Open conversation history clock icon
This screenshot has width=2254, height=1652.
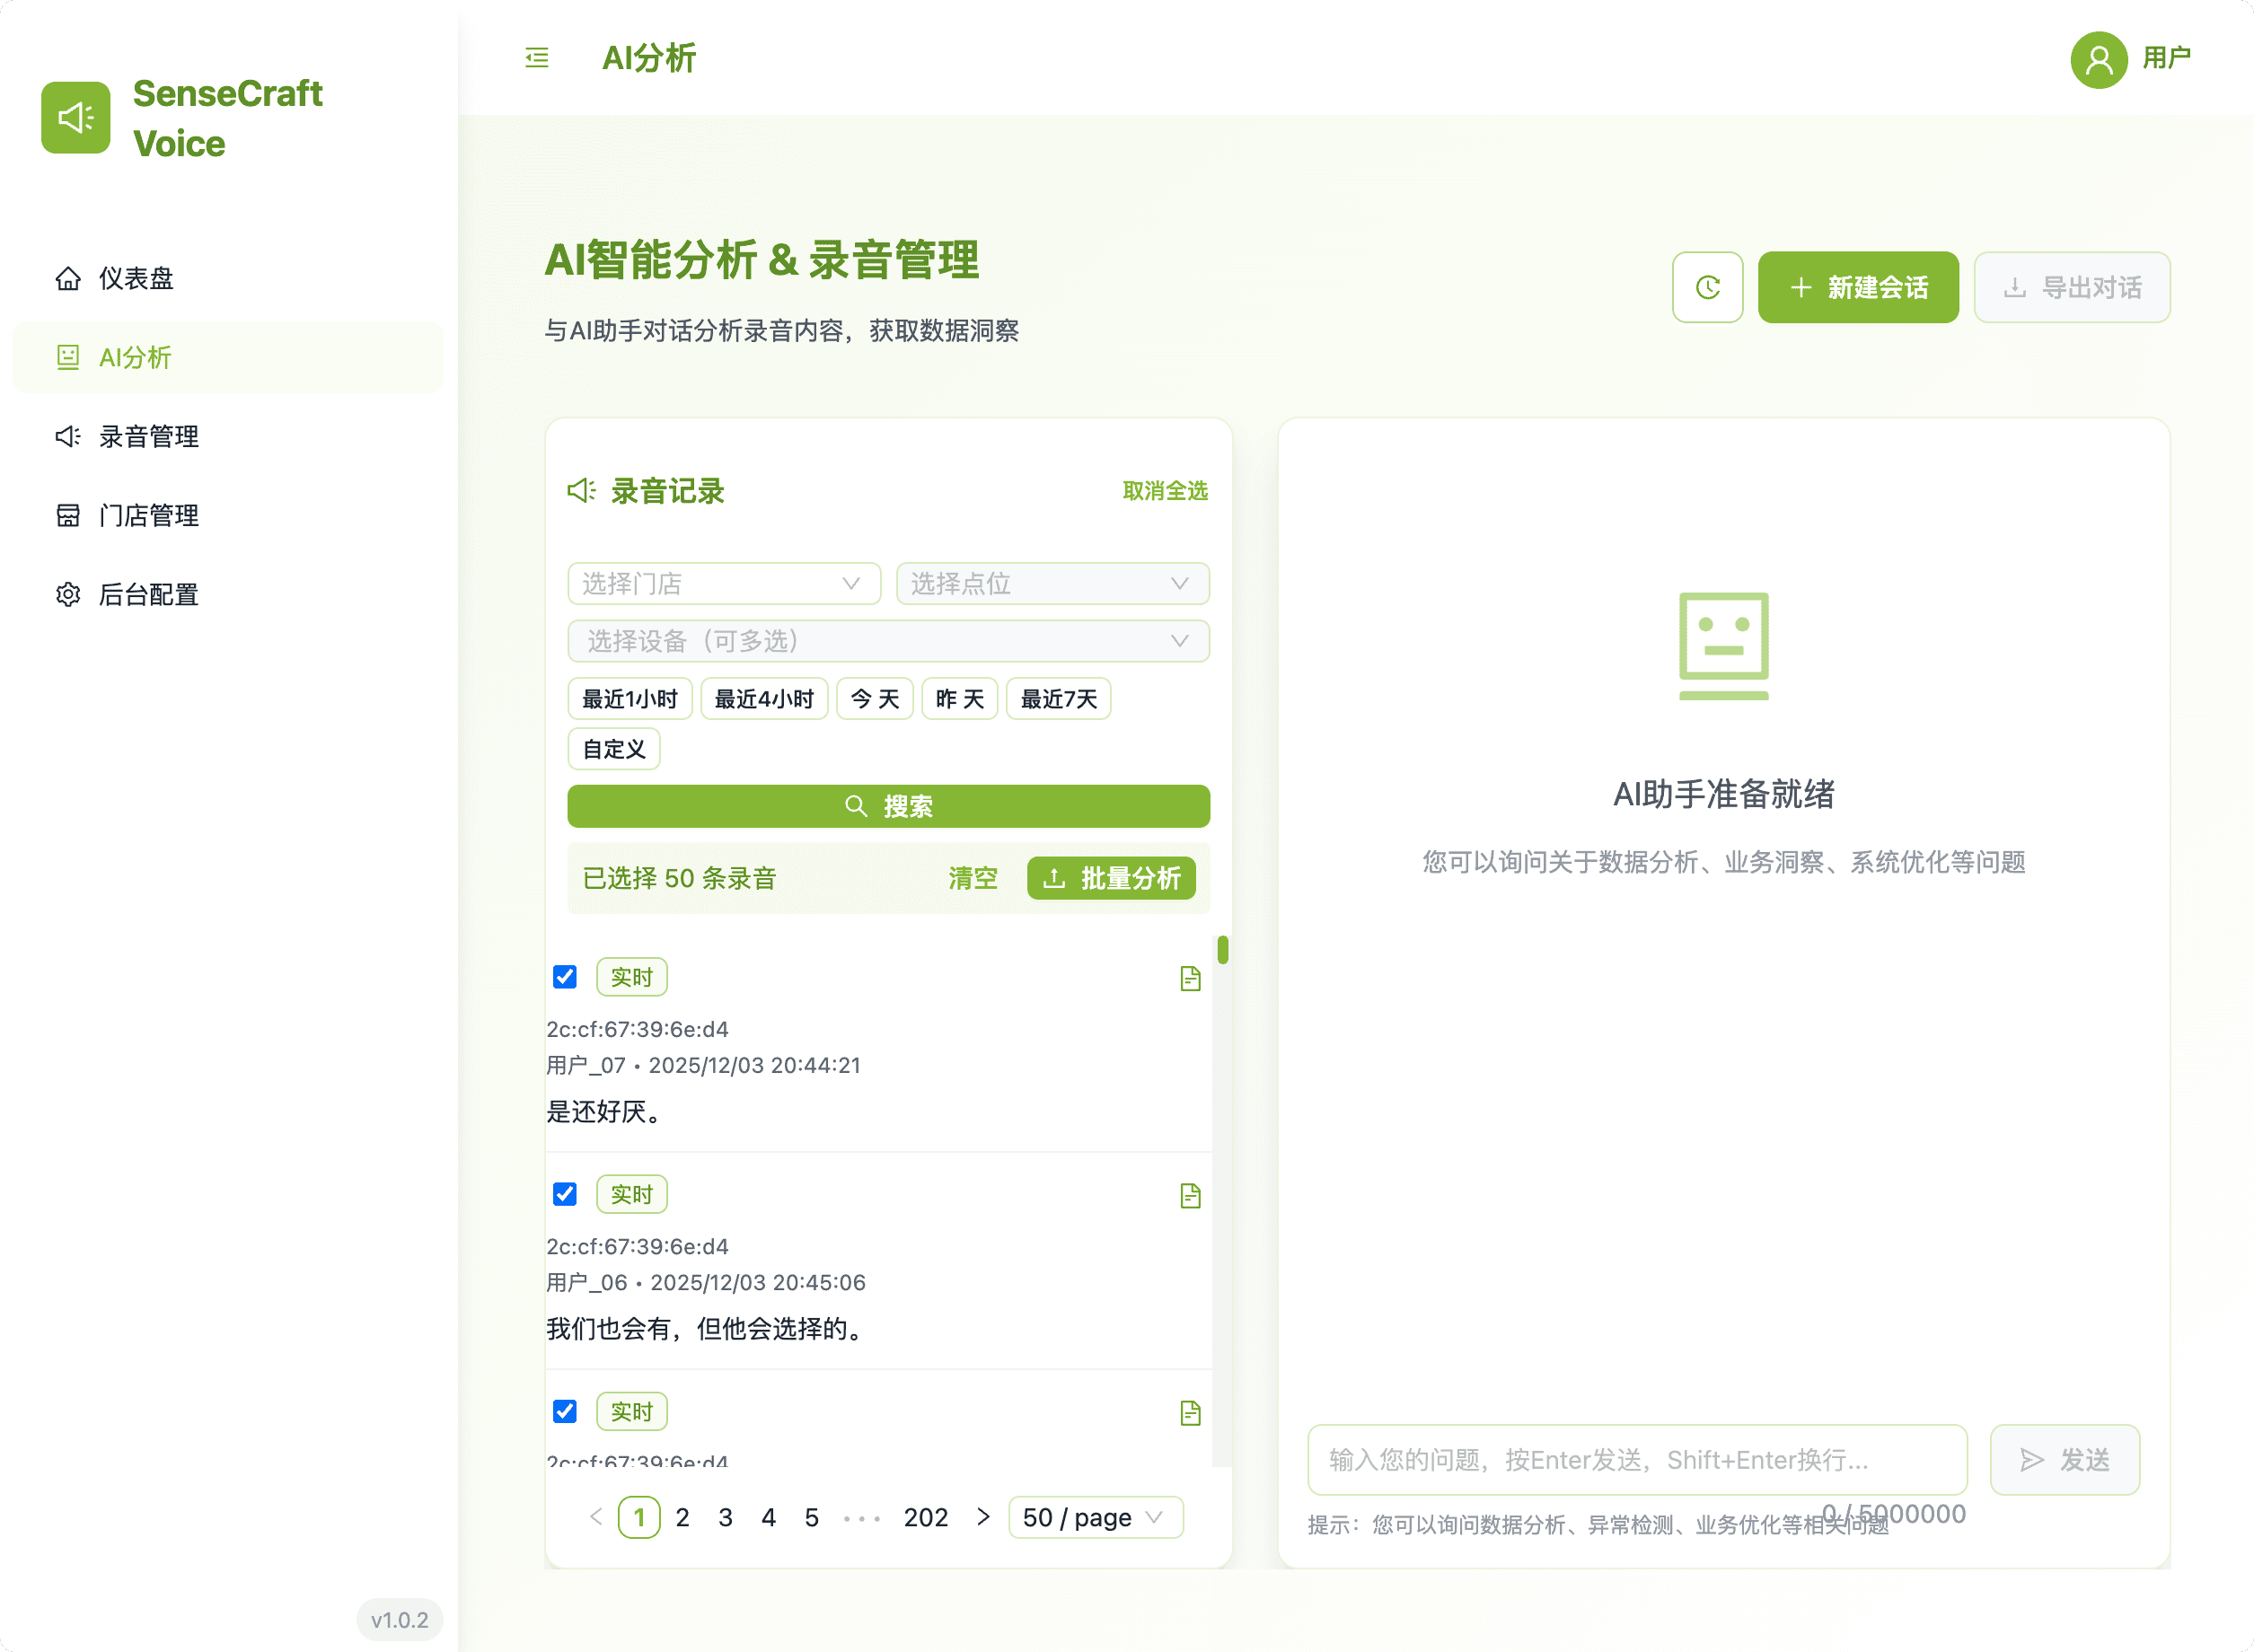coord(1707,288)
